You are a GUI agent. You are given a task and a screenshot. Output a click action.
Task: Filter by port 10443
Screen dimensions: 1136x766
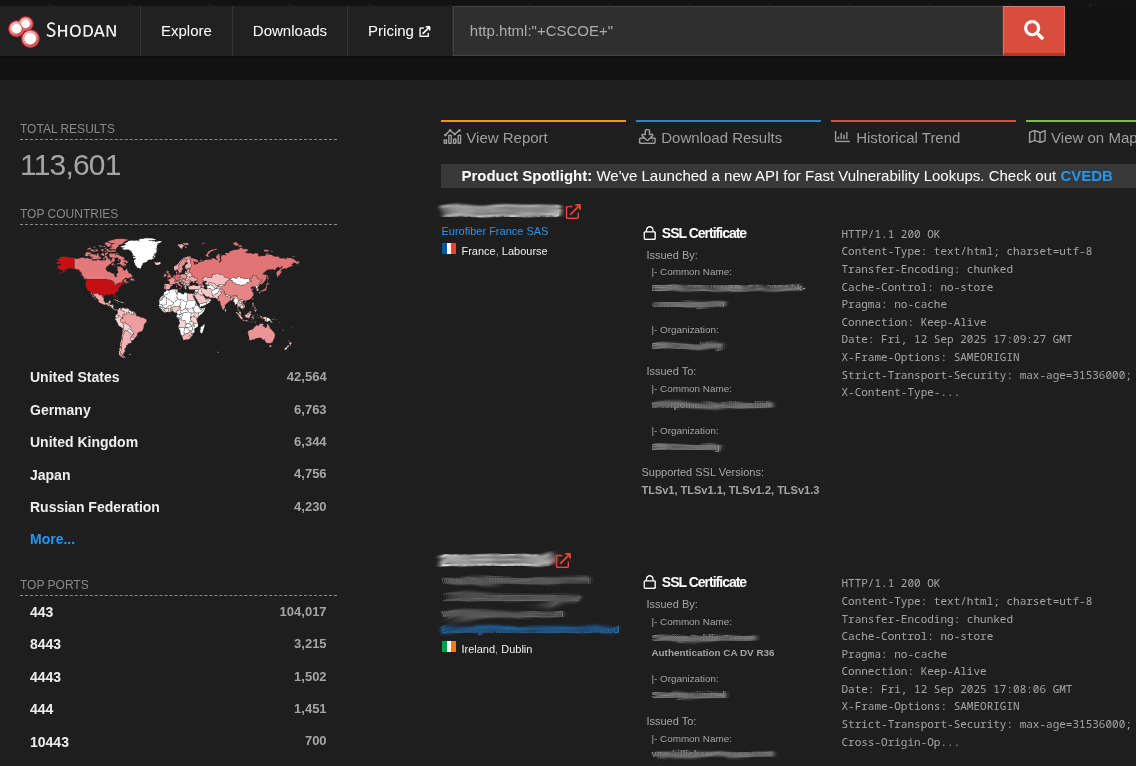pyautogui.click(x=178, y=741)
